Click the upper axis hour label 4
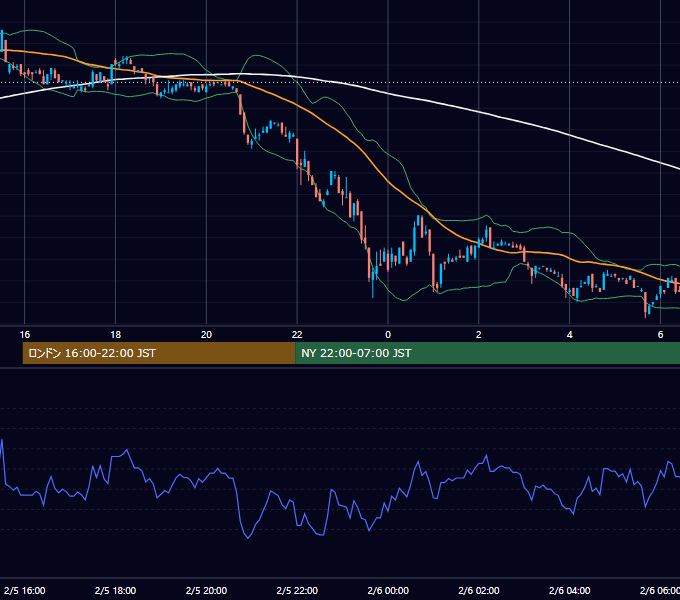The height and width of the screenshot is (600, 680). [569, 335]
